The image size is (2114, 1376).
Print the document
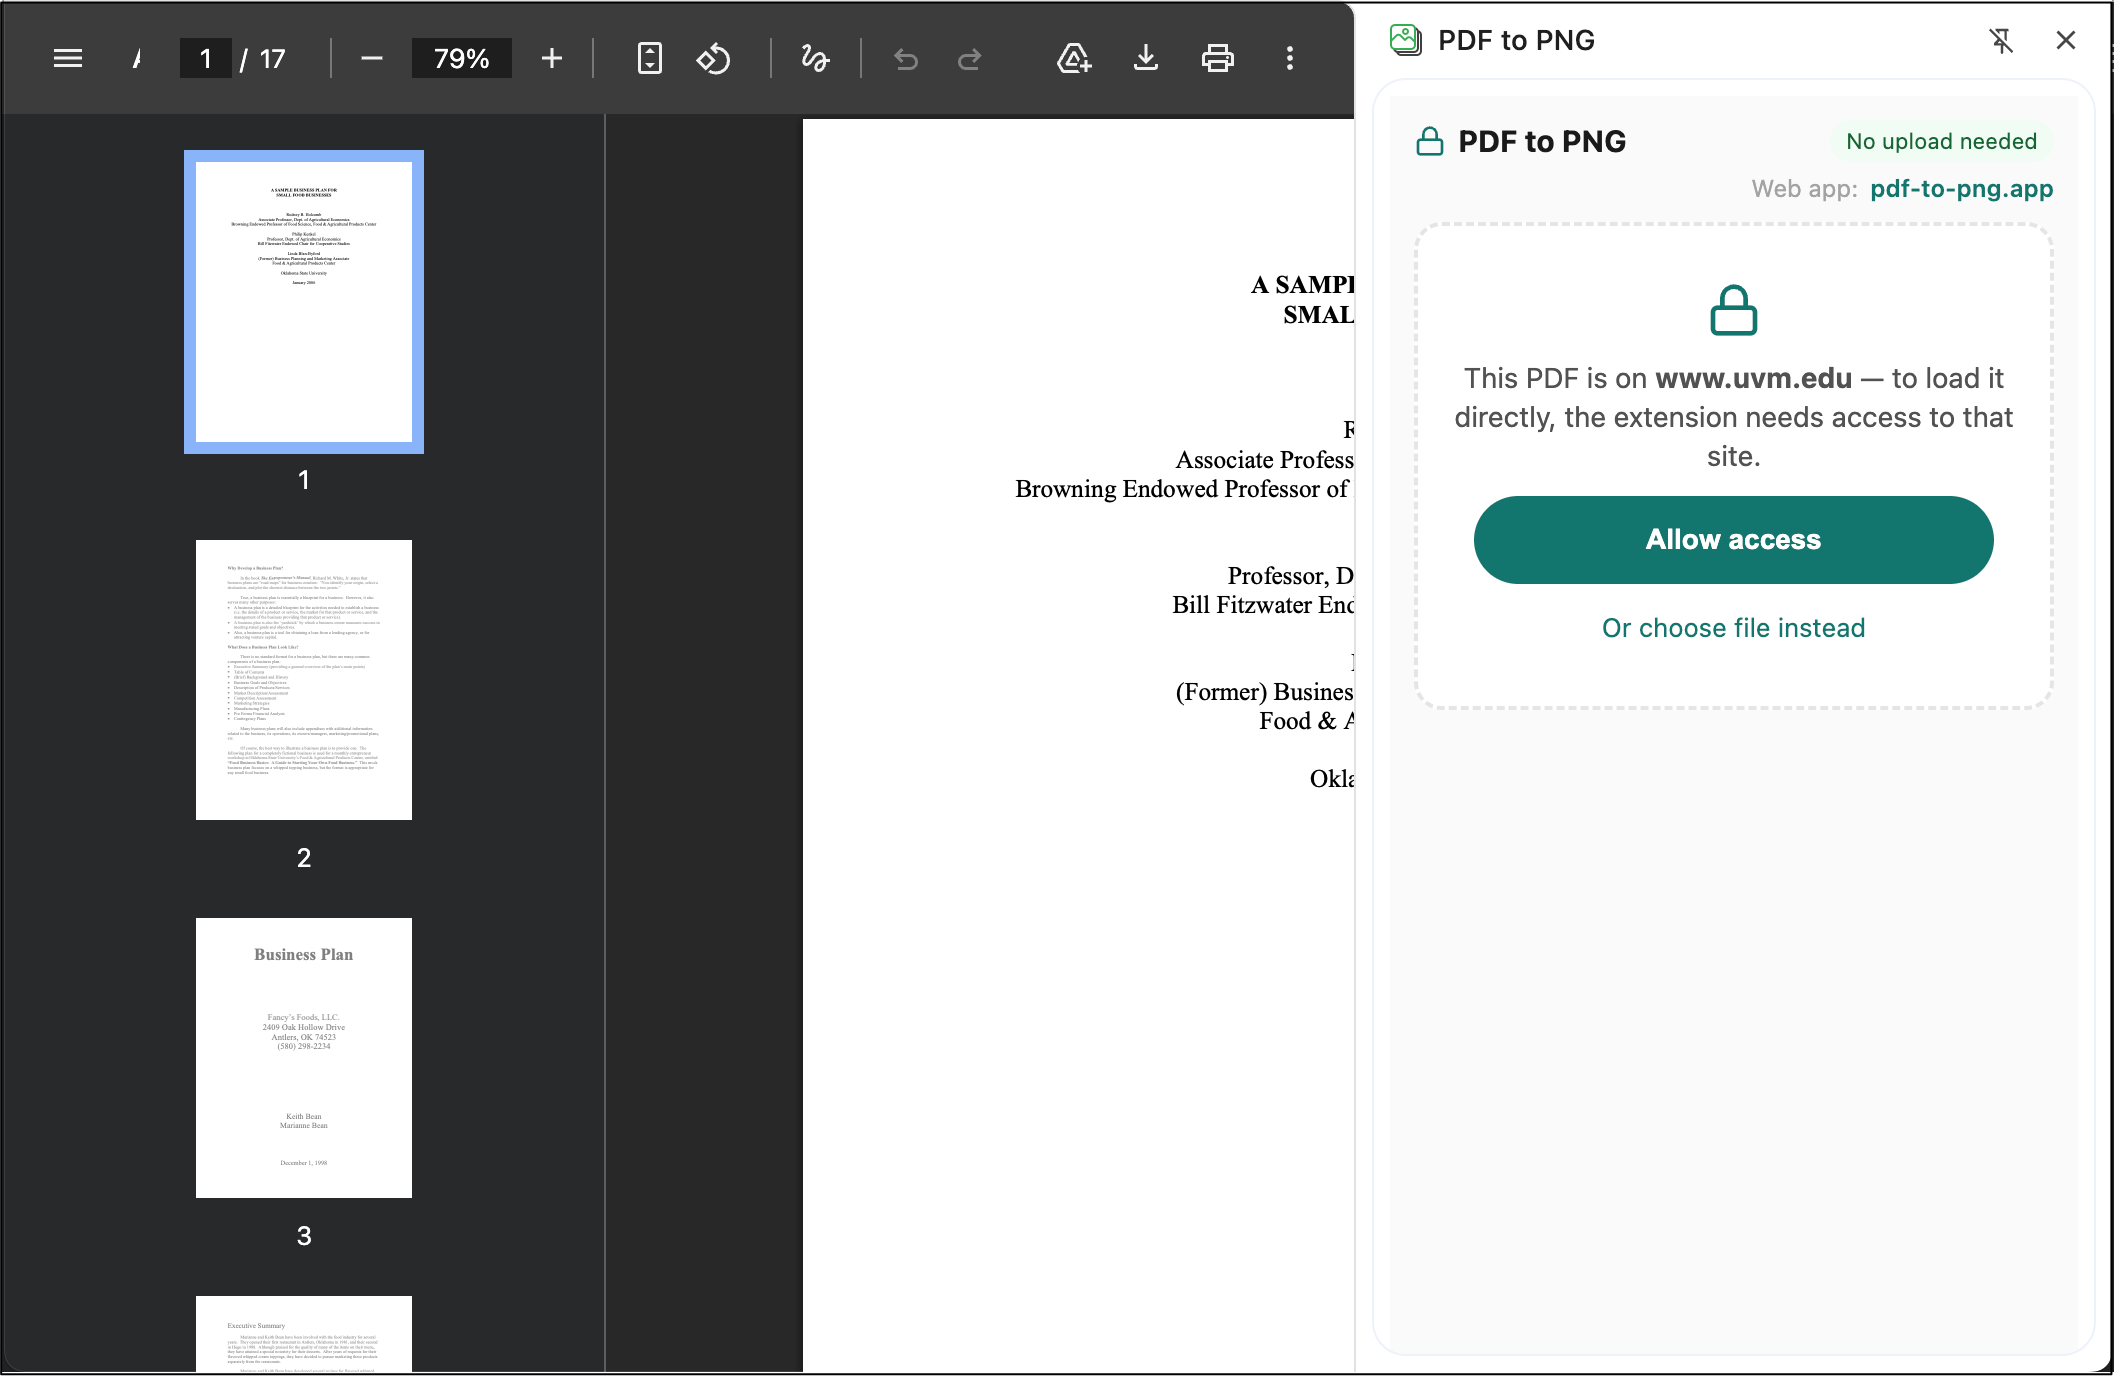tap(1218, 58)
